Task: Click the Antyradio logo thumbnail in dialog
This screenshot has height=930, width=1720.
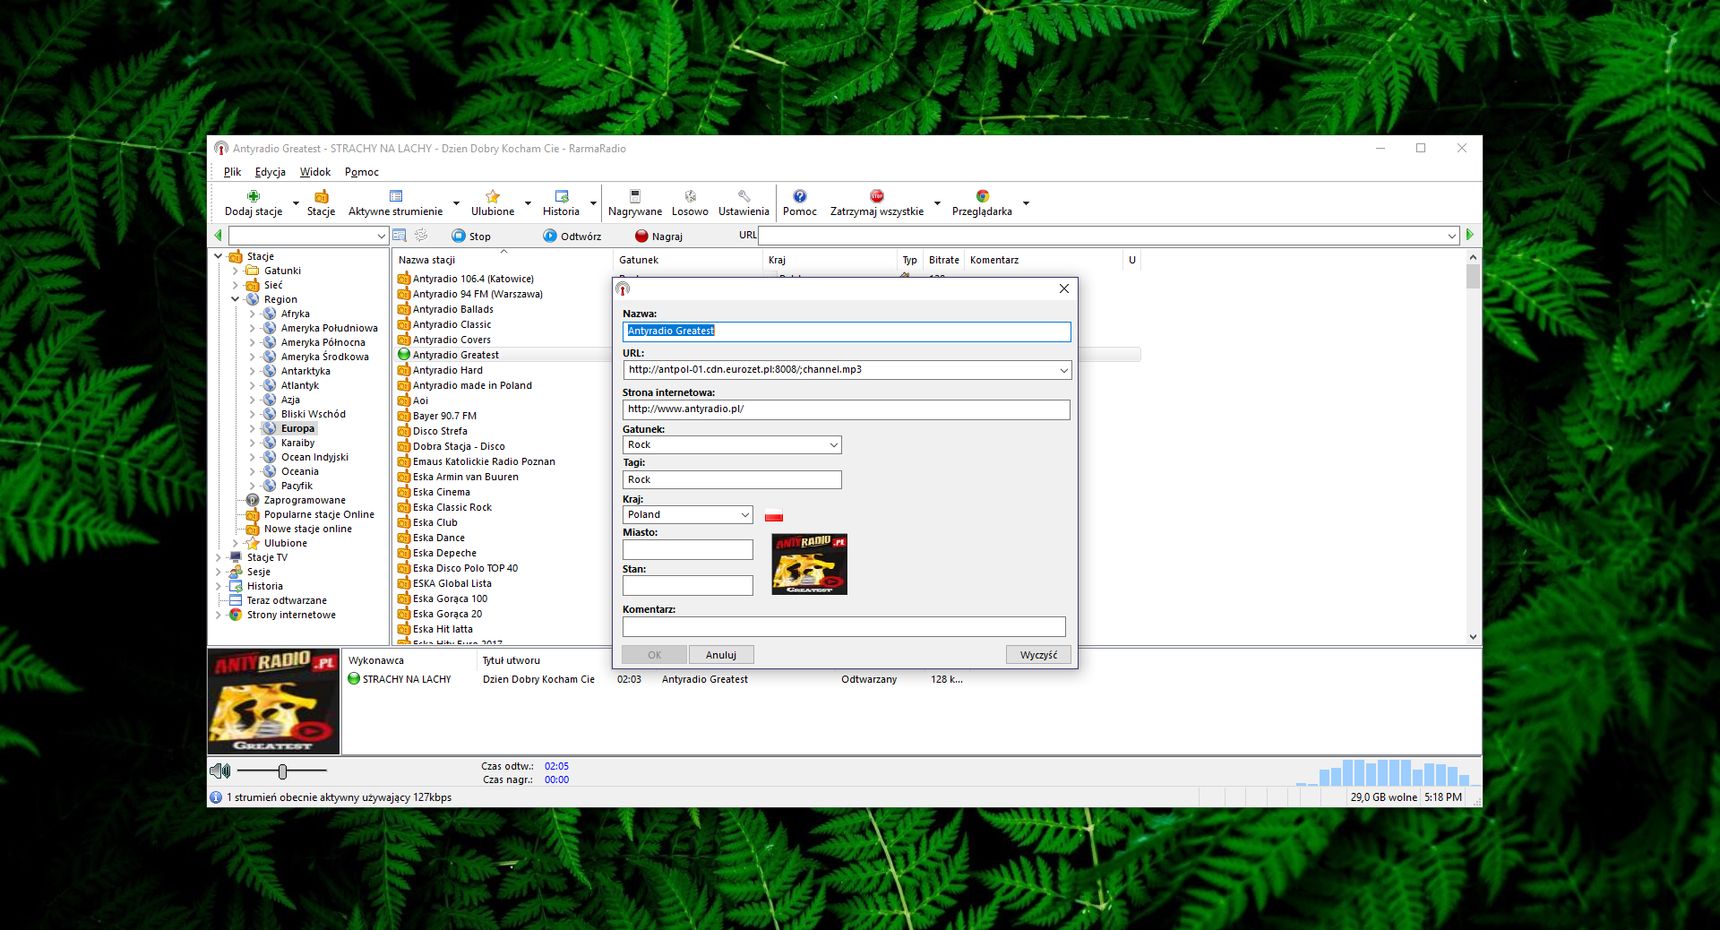Action: click(x=809, y=564)
